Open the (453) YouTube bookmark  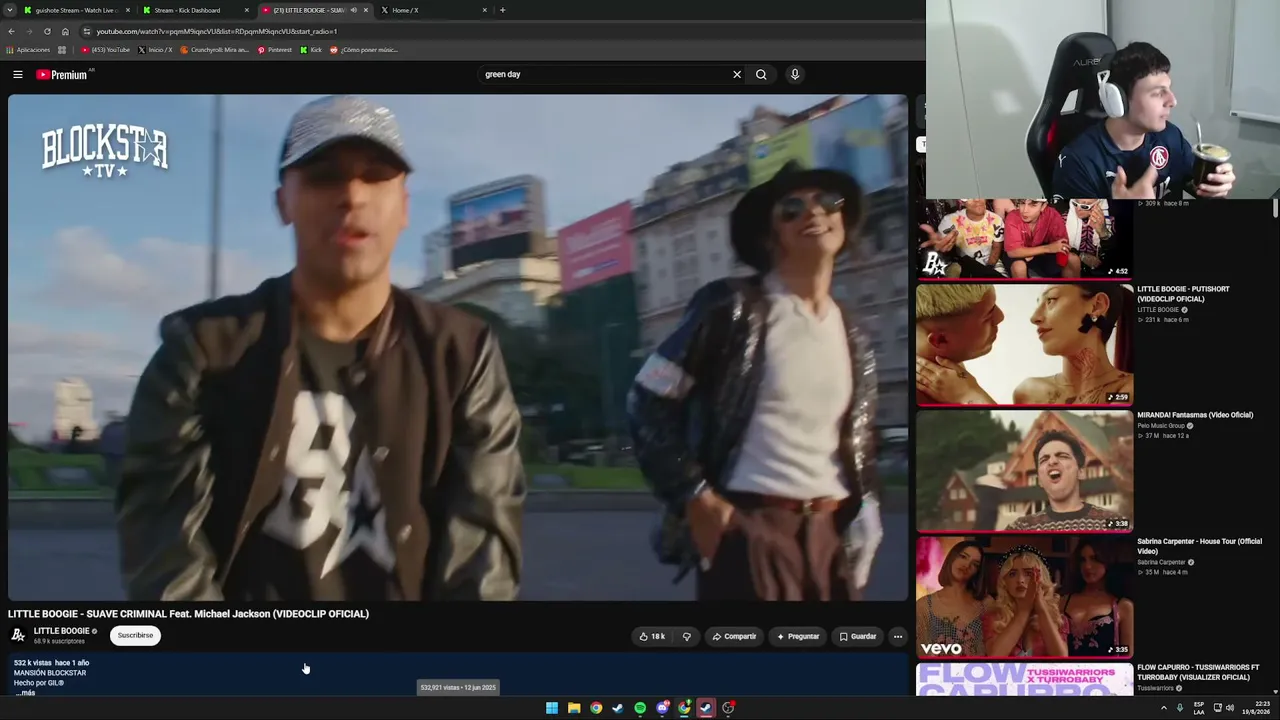tap(106, 50)
